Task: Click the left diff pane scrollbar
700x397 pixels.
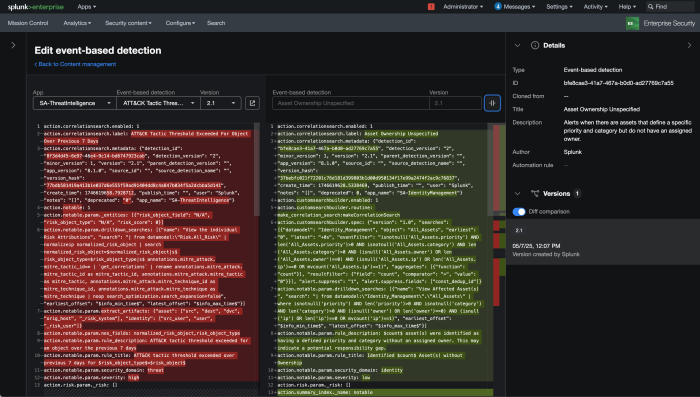Action: (x=257, y=170)
